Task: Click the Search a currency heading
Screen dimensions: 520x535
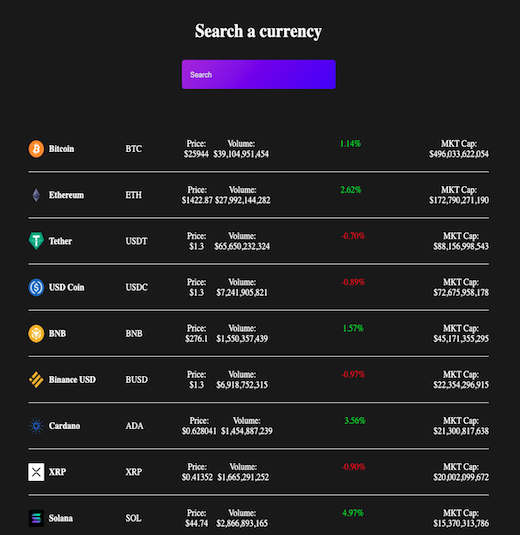Action: pos(258,31)
